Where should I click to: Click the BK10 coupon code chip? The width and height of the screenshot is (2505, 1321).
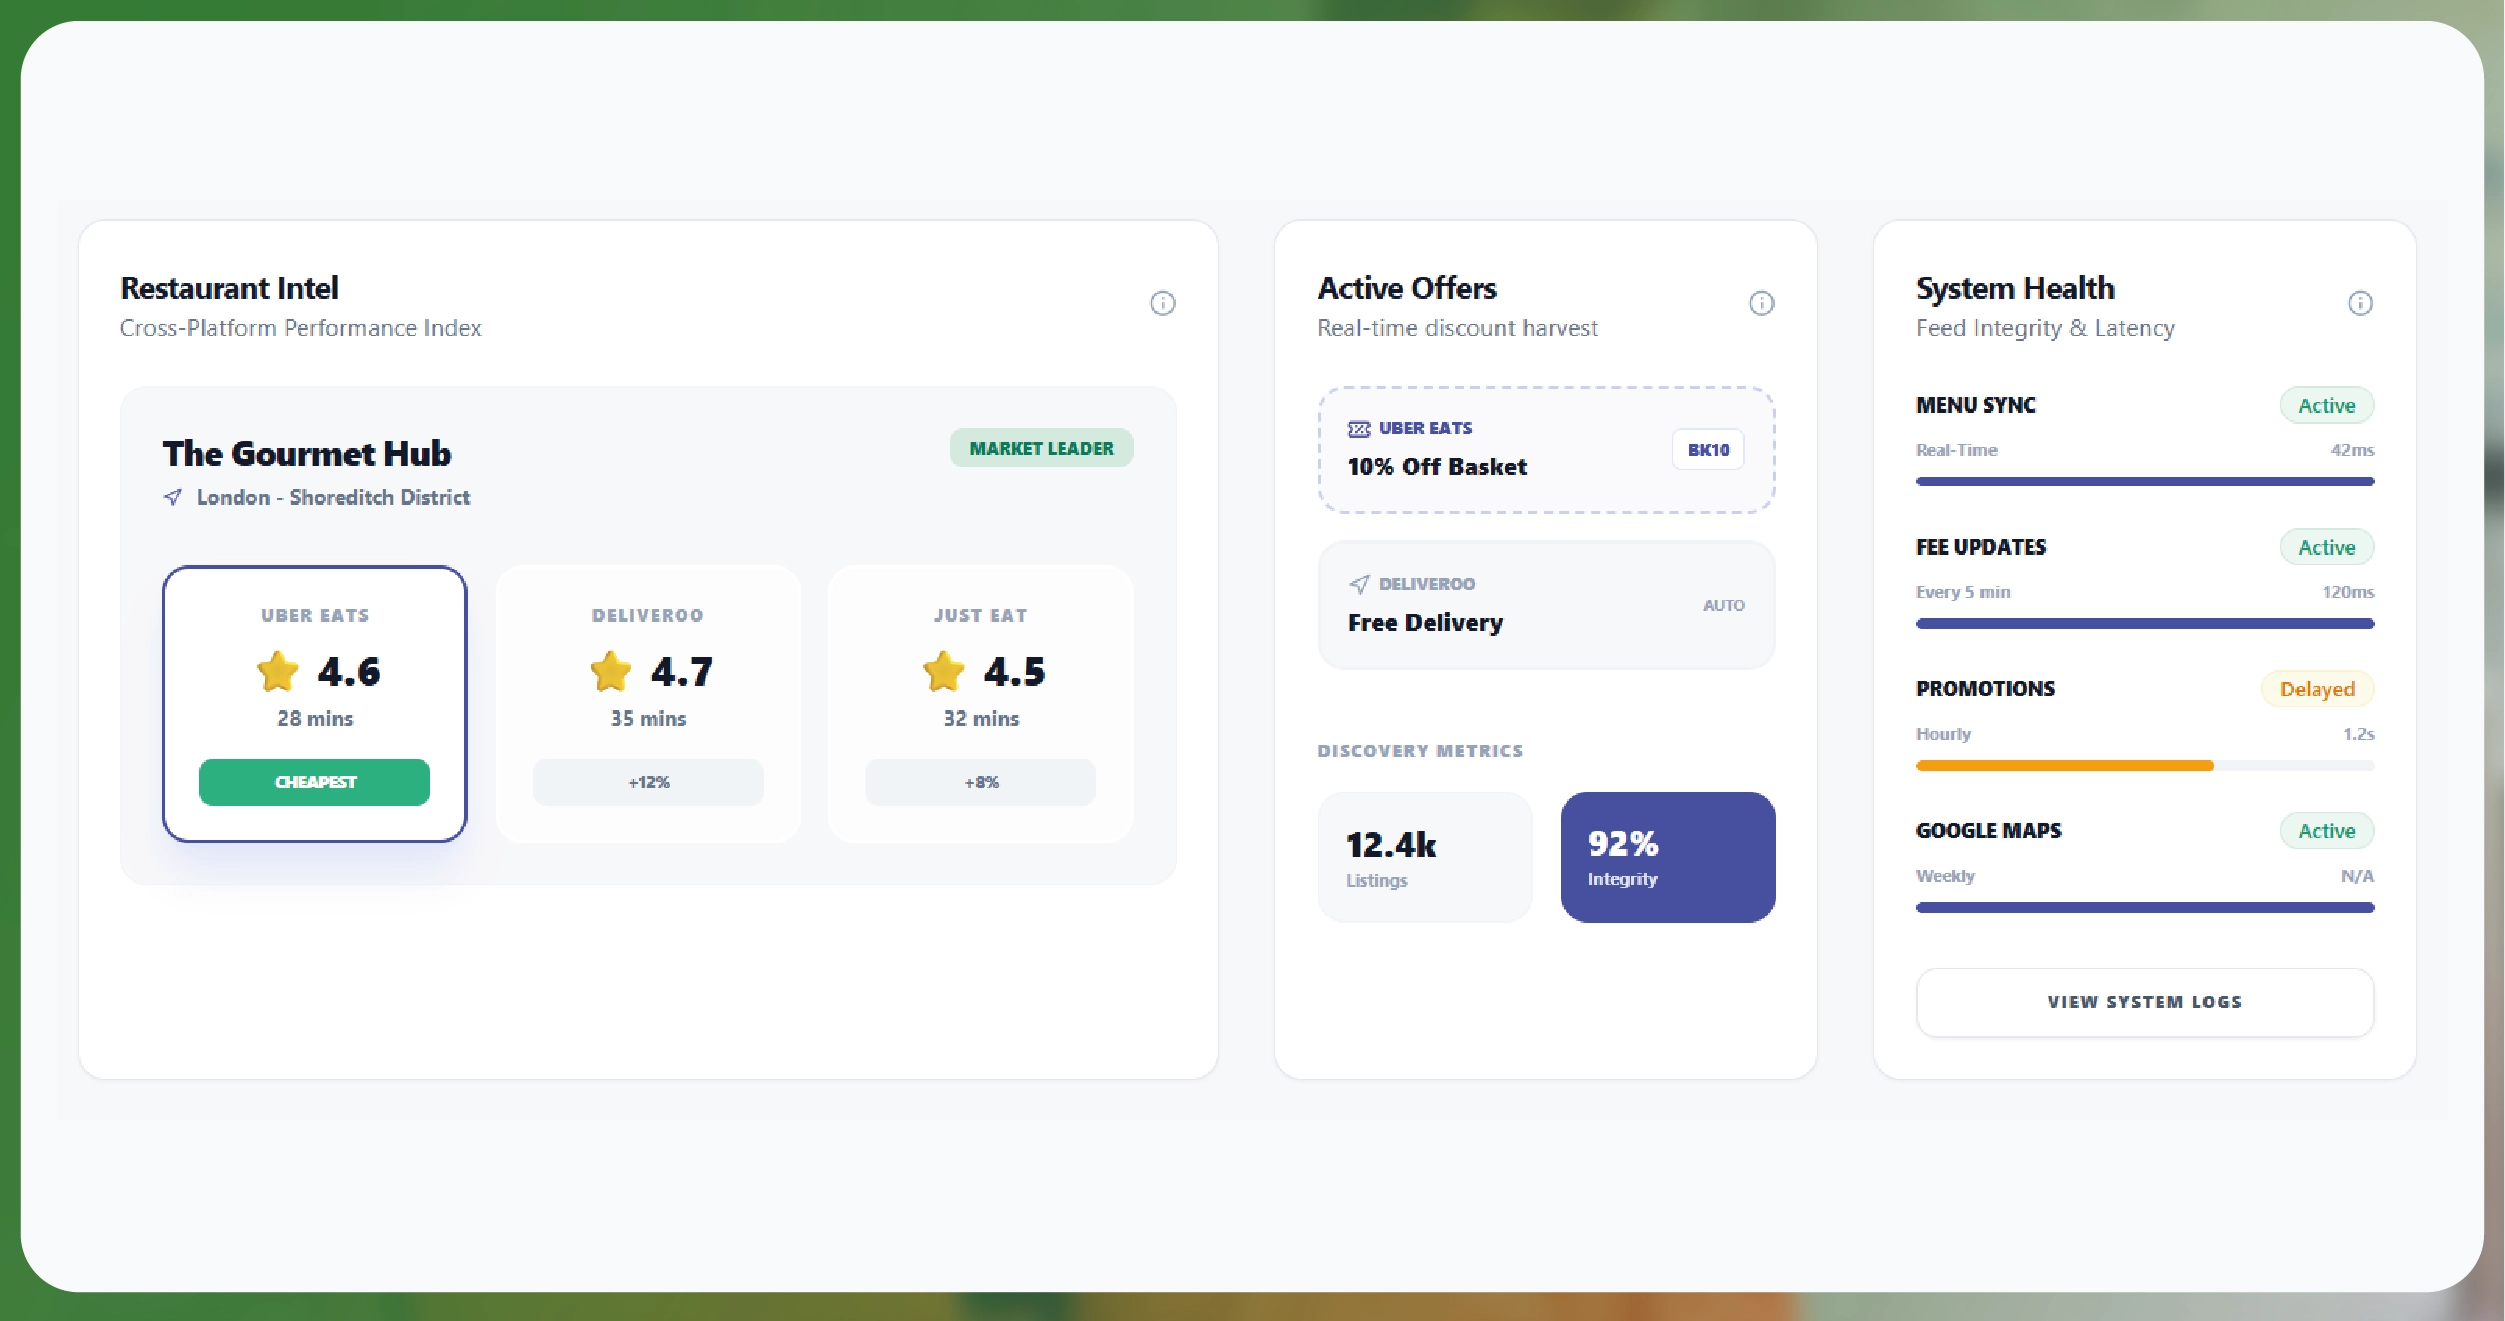click(x=1707, y=450)
